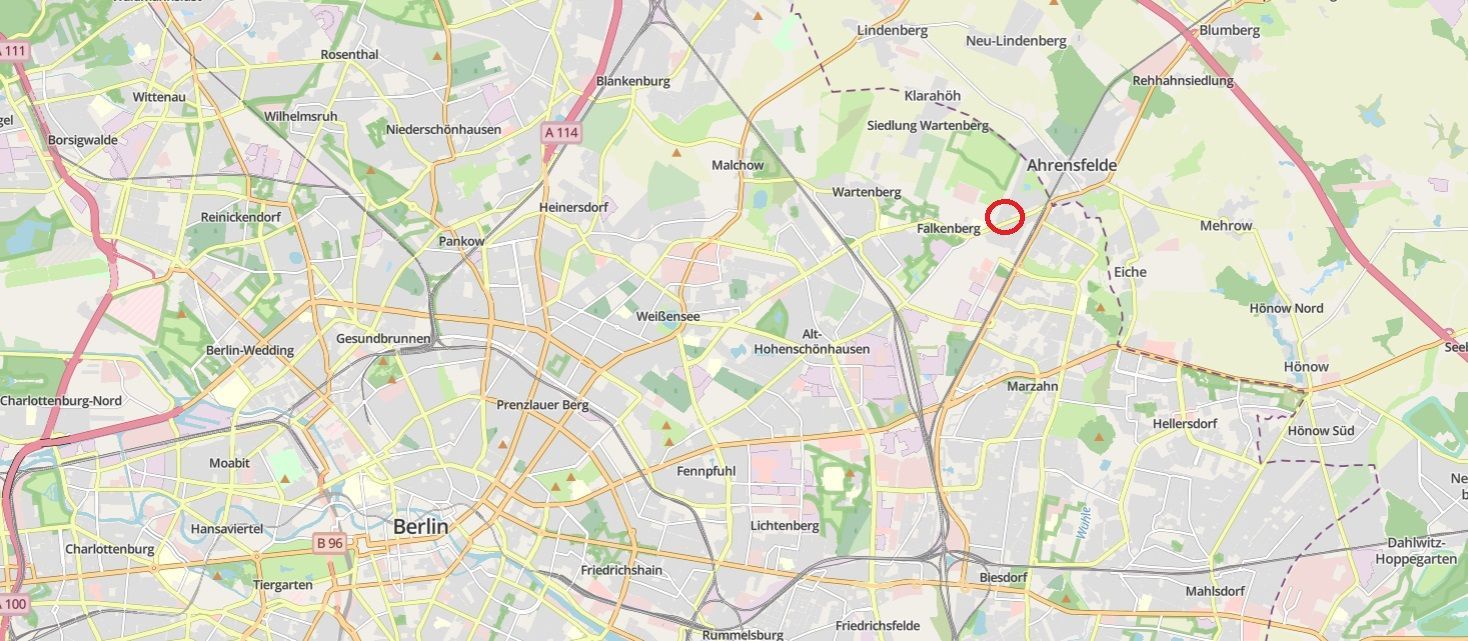Select the Pankow place label
The width and height of the screenshot is (1468, 641).
tap(461, 241)
